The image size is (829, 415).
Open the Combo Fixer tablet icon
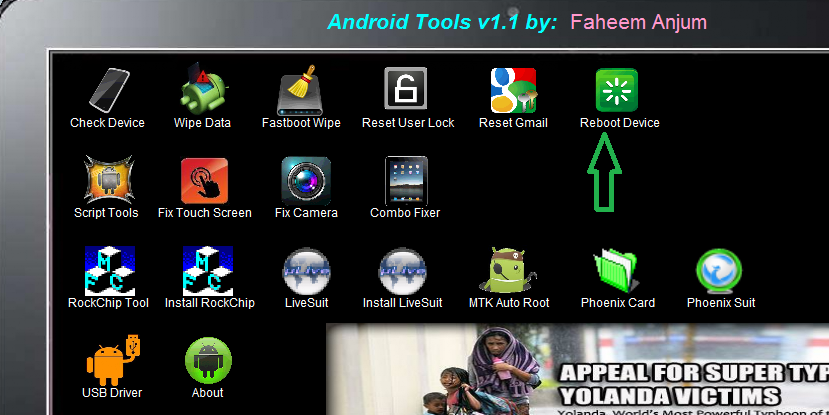(x=406, y=181)
